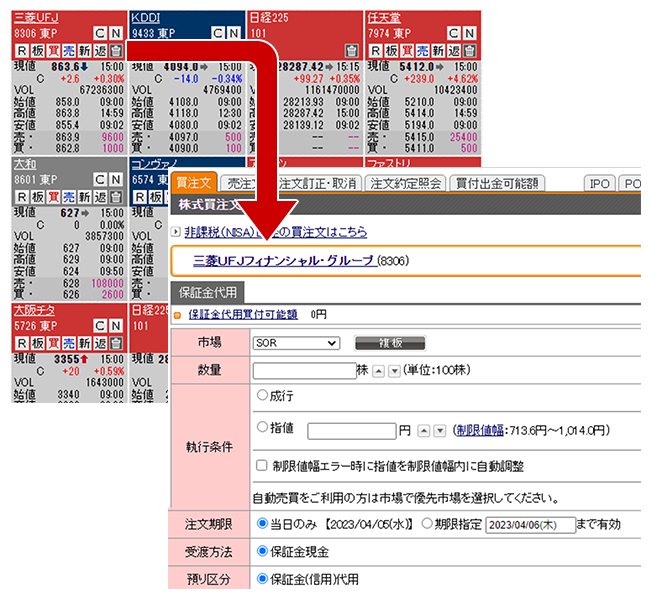This screenshot has height=600, width=650.
Task: Click the N icon on the 任天堂 card
Action: [x=470, y=33]
